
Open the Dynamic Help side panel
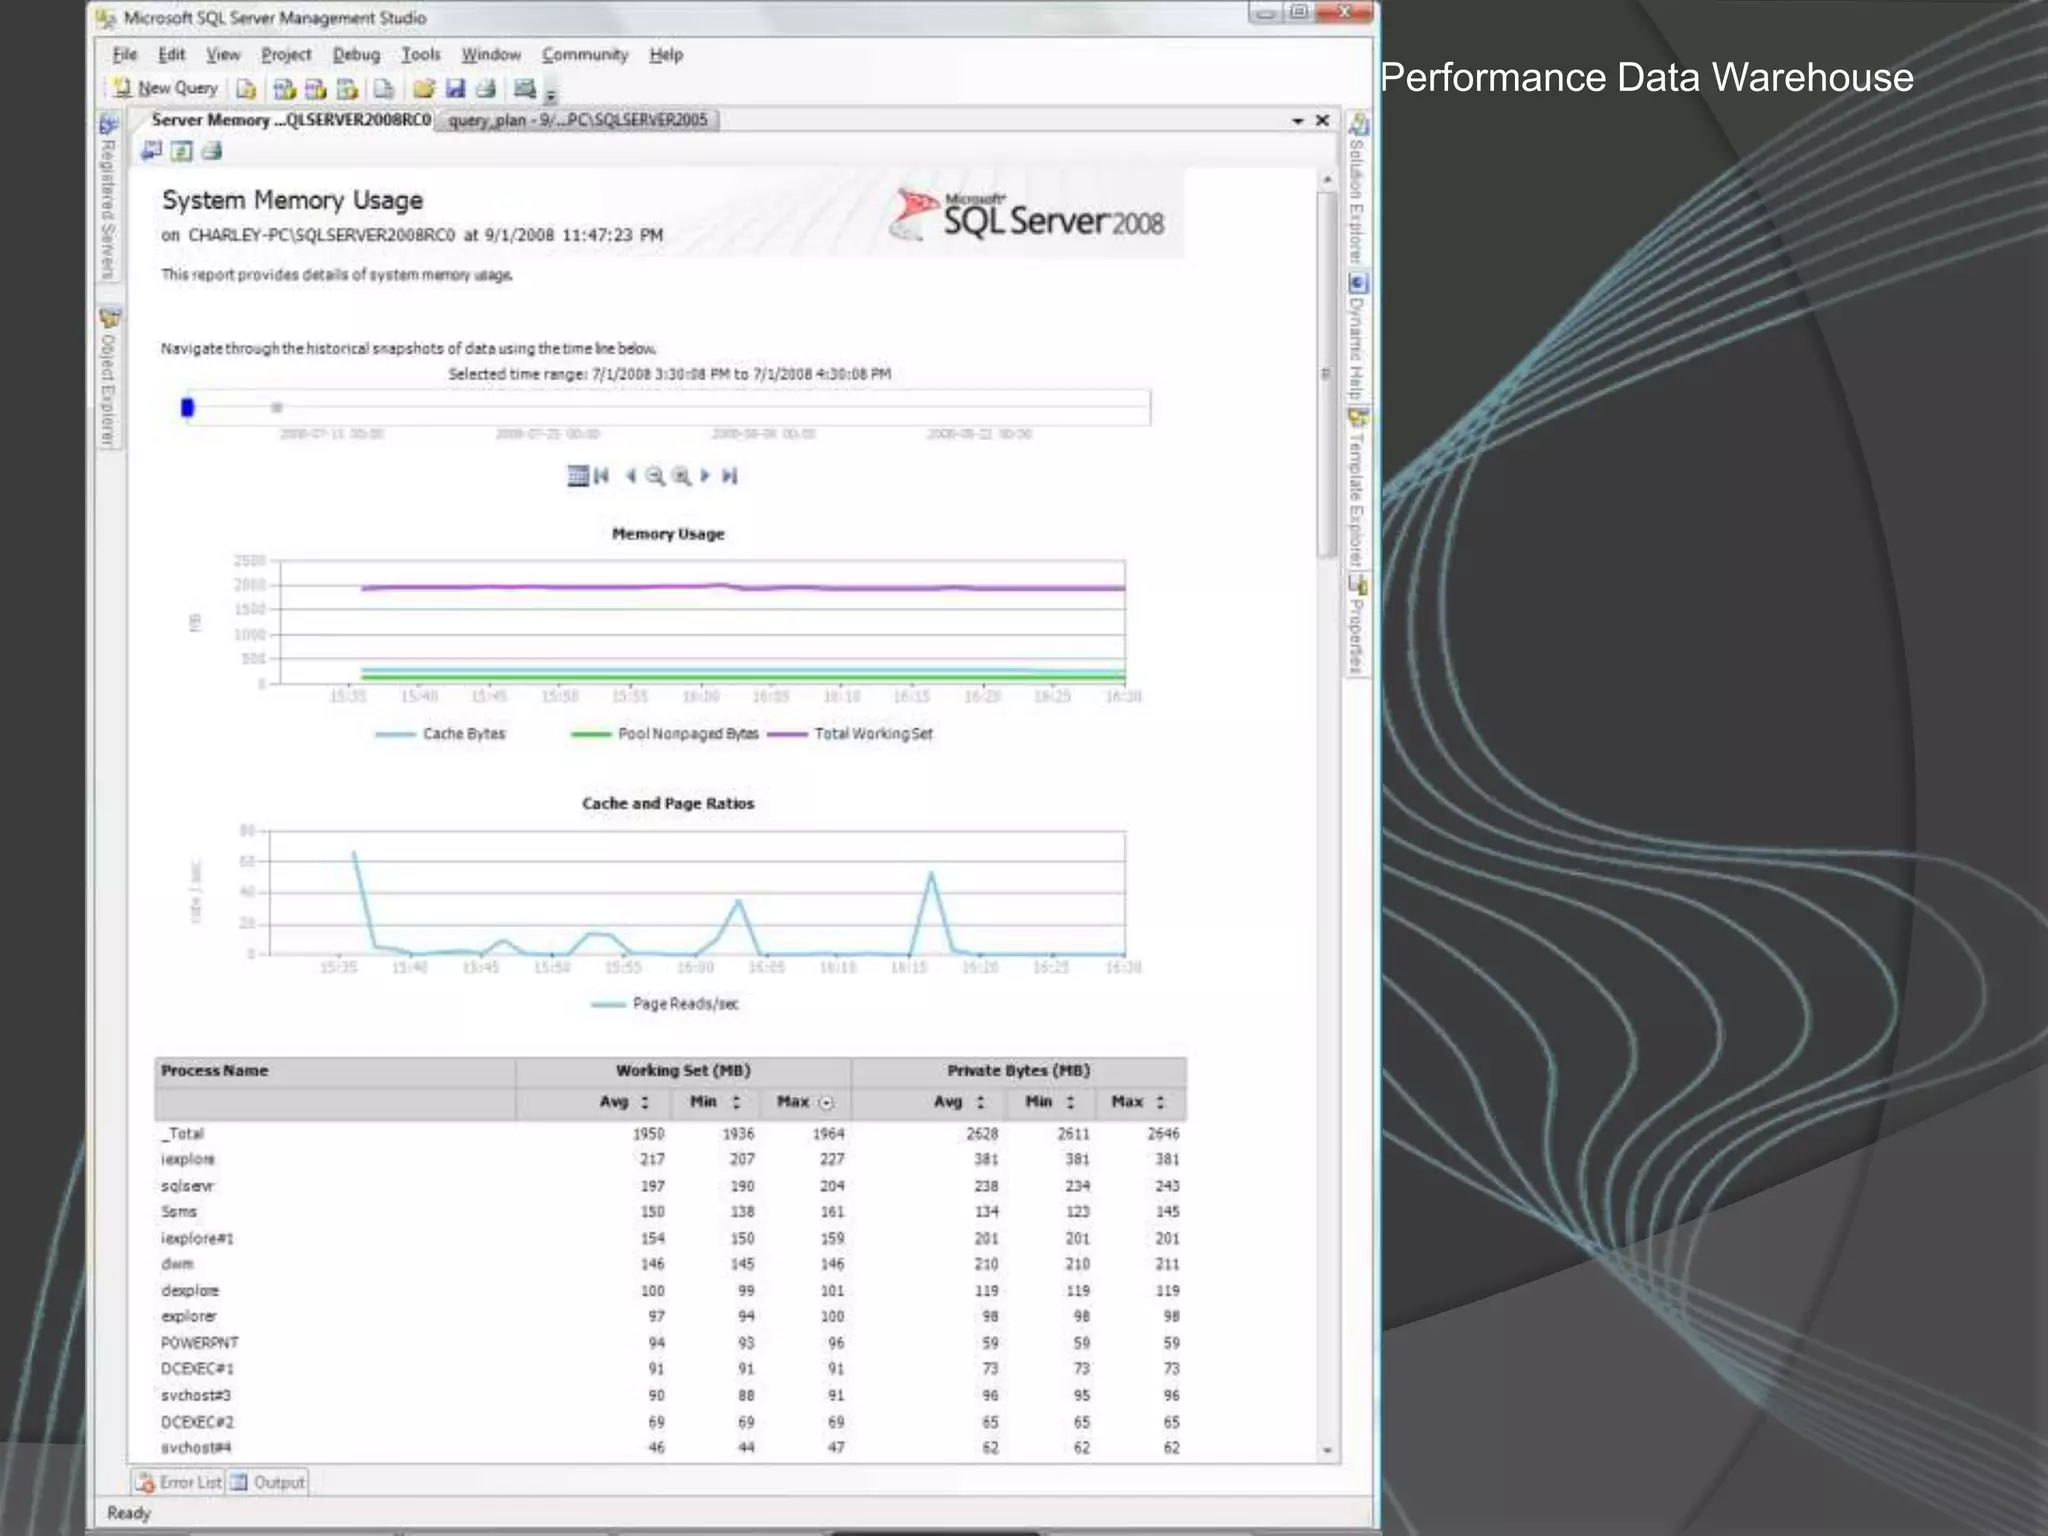point(1357,336)
